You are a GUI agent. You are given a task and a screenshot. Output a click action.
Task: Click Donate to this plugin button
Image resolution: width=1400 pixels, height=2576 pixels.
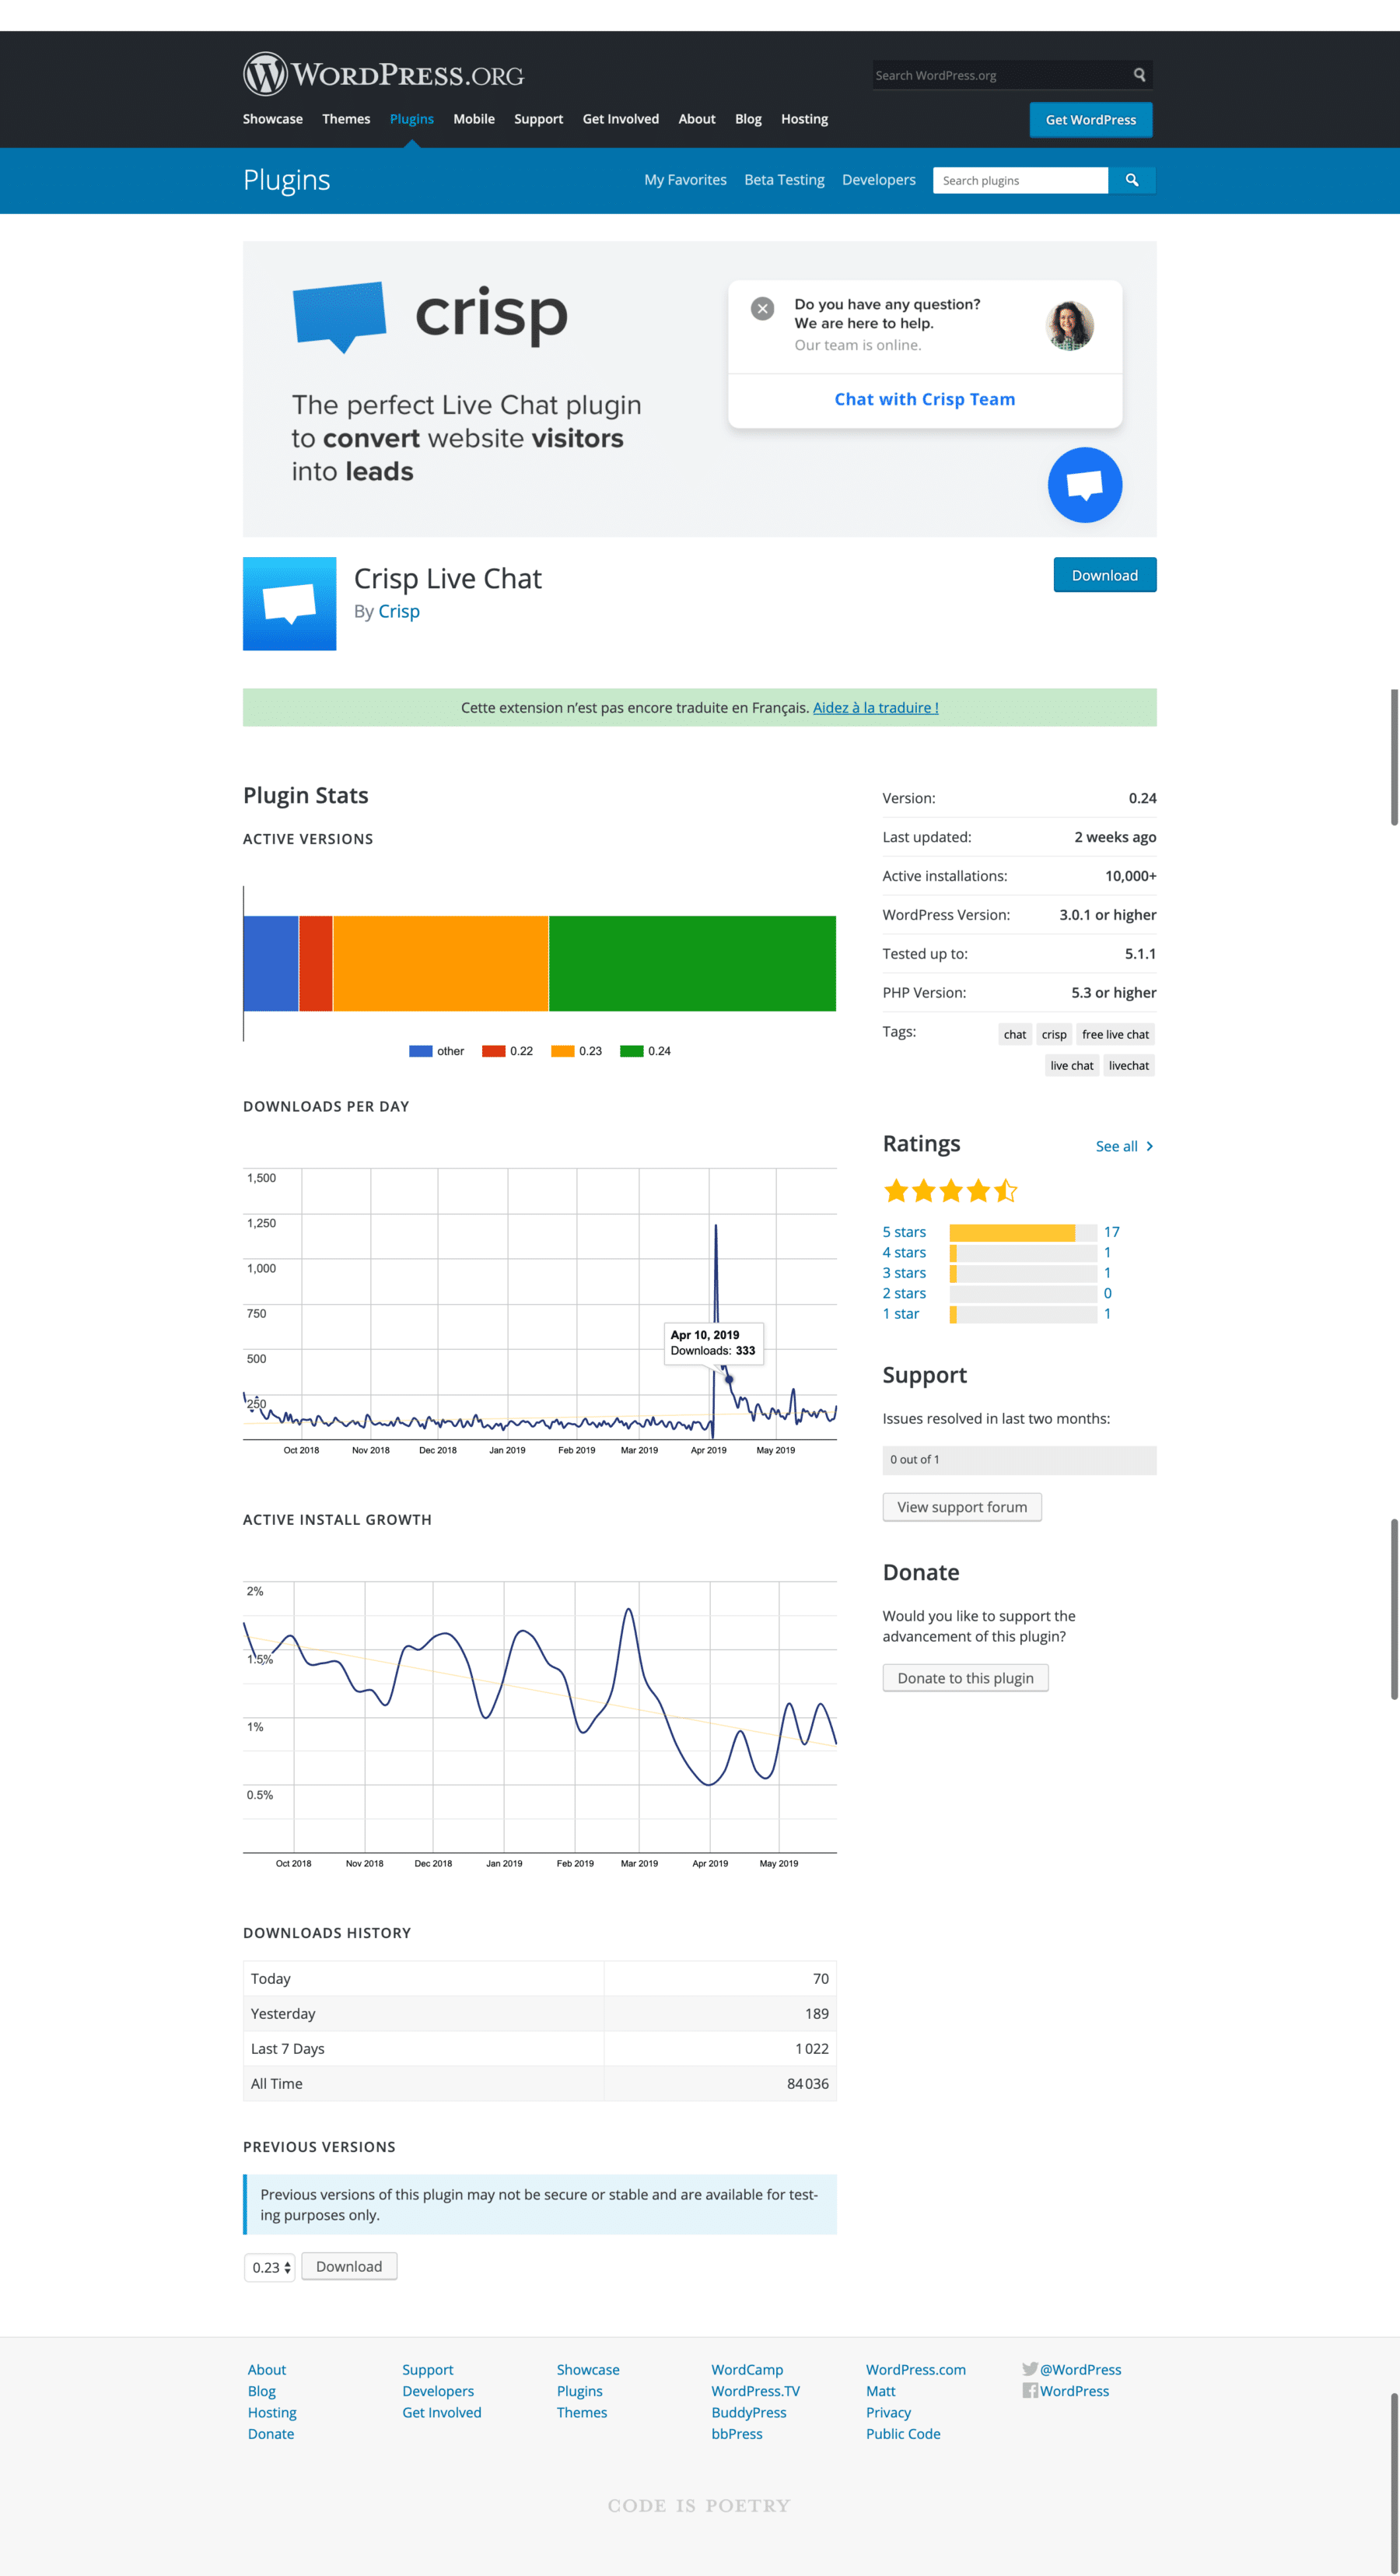point(965,1678)
